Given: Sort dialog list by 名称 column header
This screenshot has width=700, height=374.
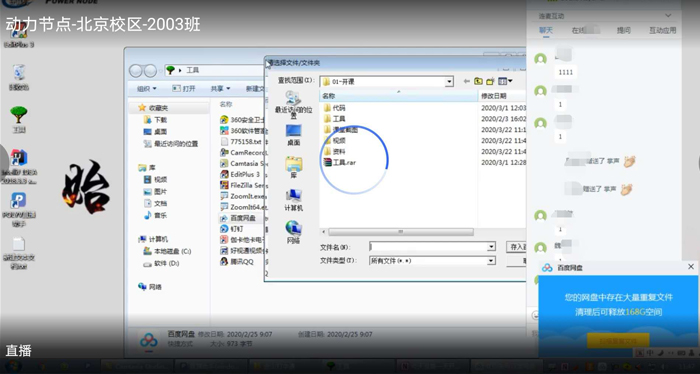Looking at the screenshot, I should (399, 96).
